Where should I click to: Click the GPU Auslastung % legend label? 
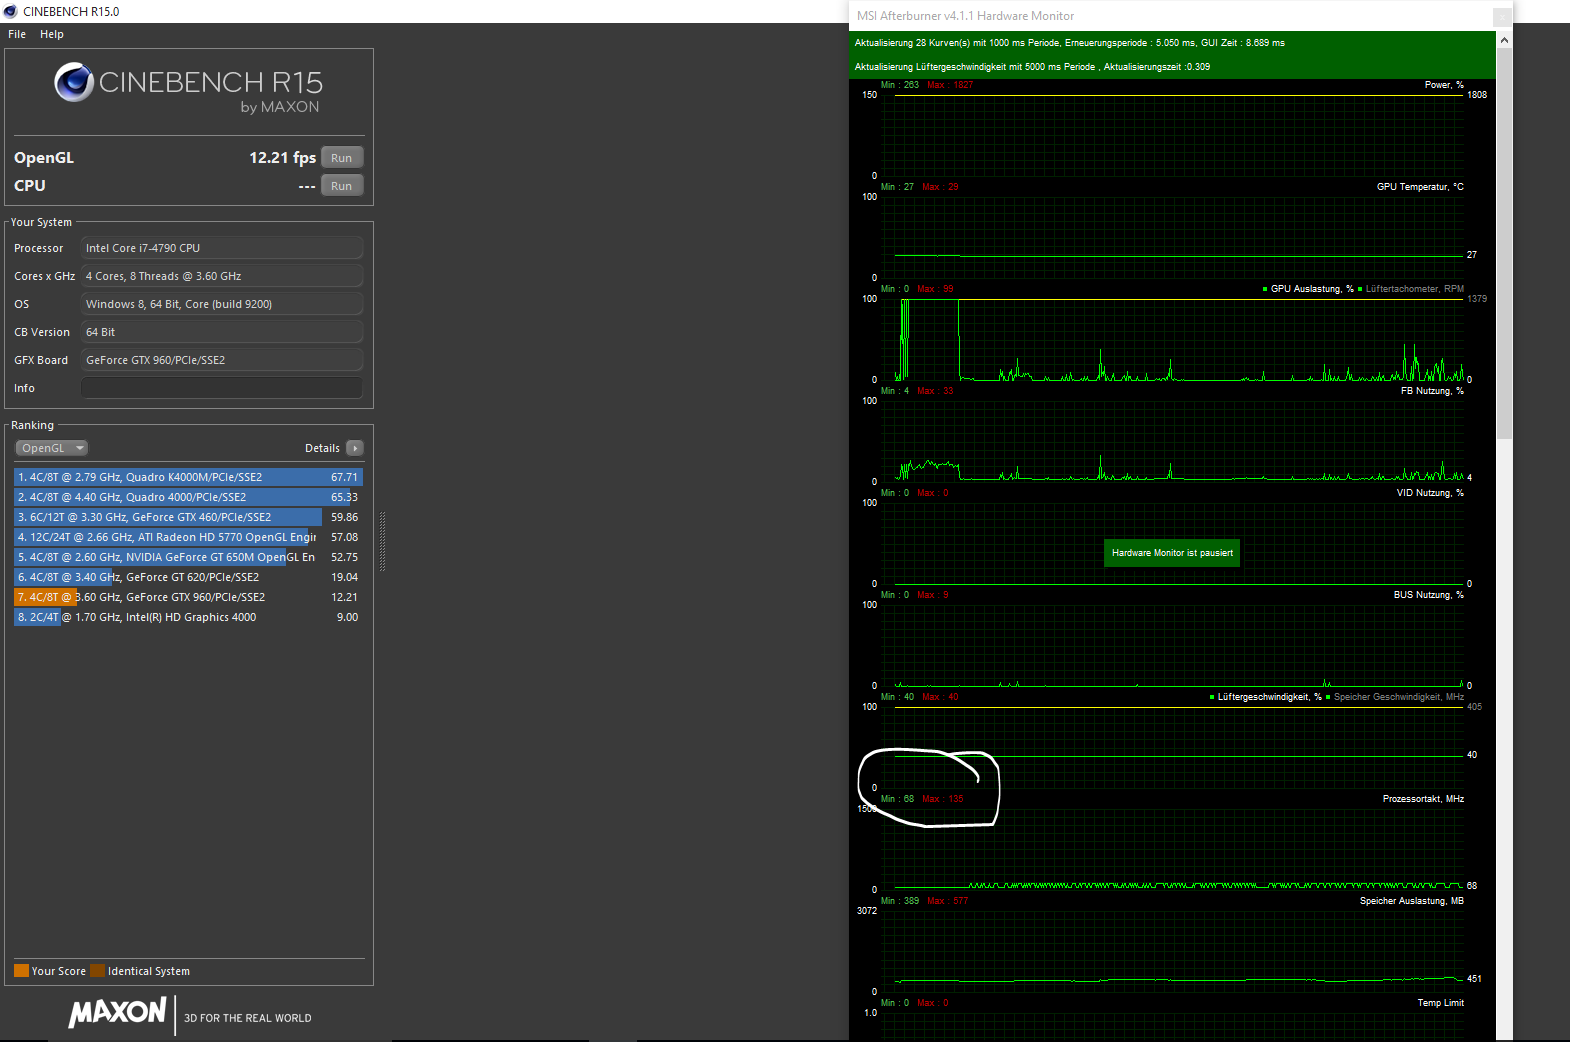coord(1311,289)
